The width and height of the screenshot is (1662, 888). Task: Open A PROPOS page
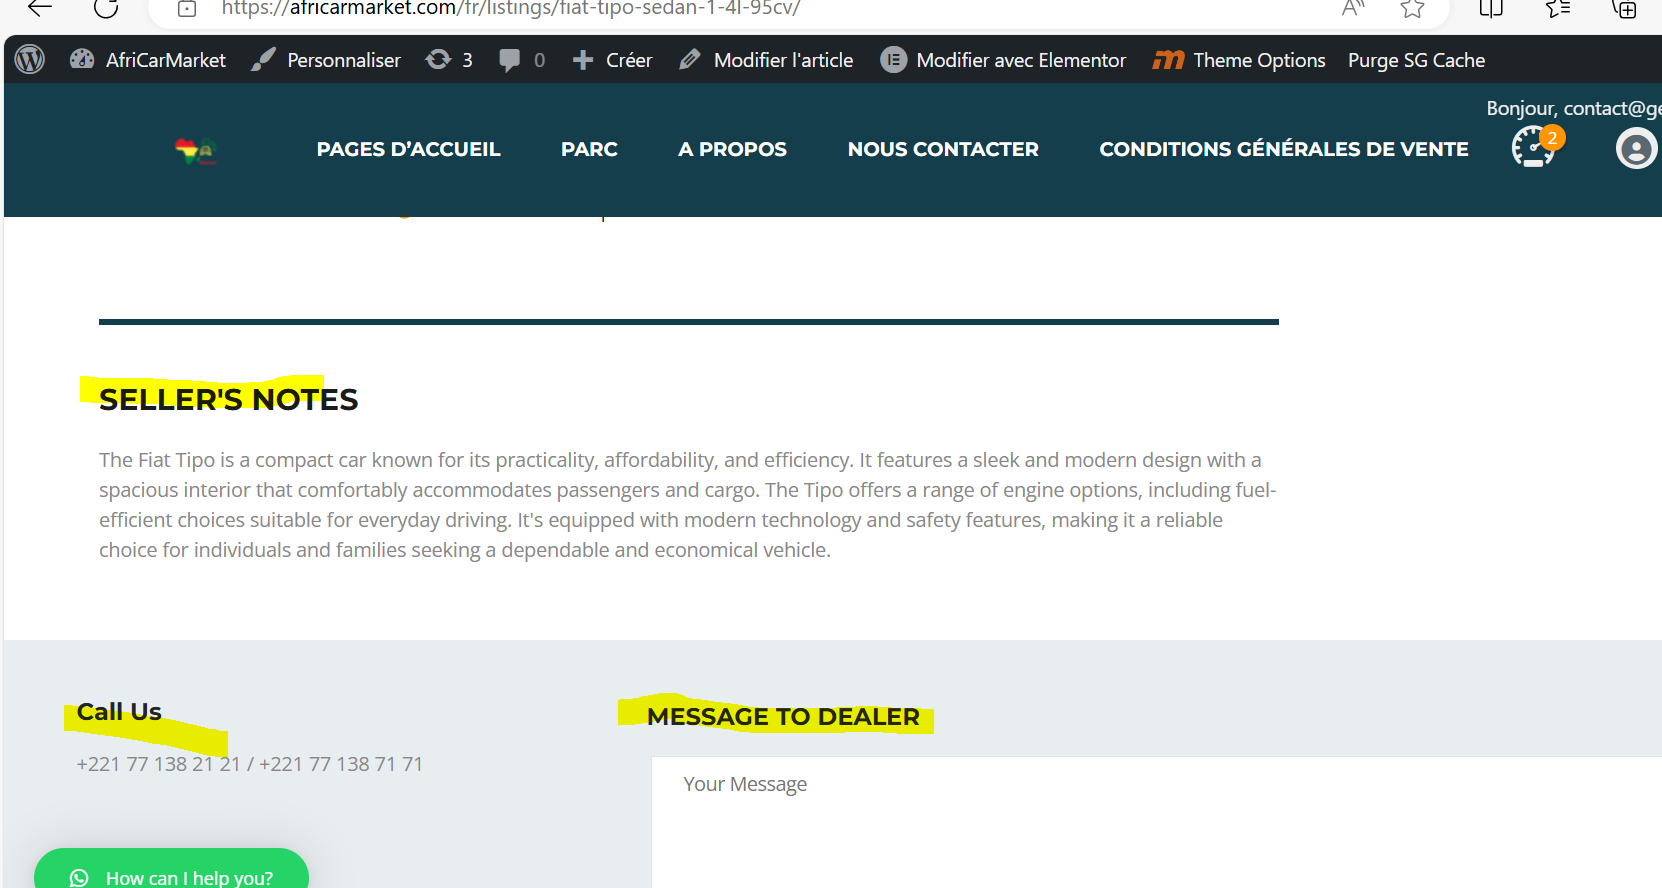pyautogui.click(x=732, y=149)
